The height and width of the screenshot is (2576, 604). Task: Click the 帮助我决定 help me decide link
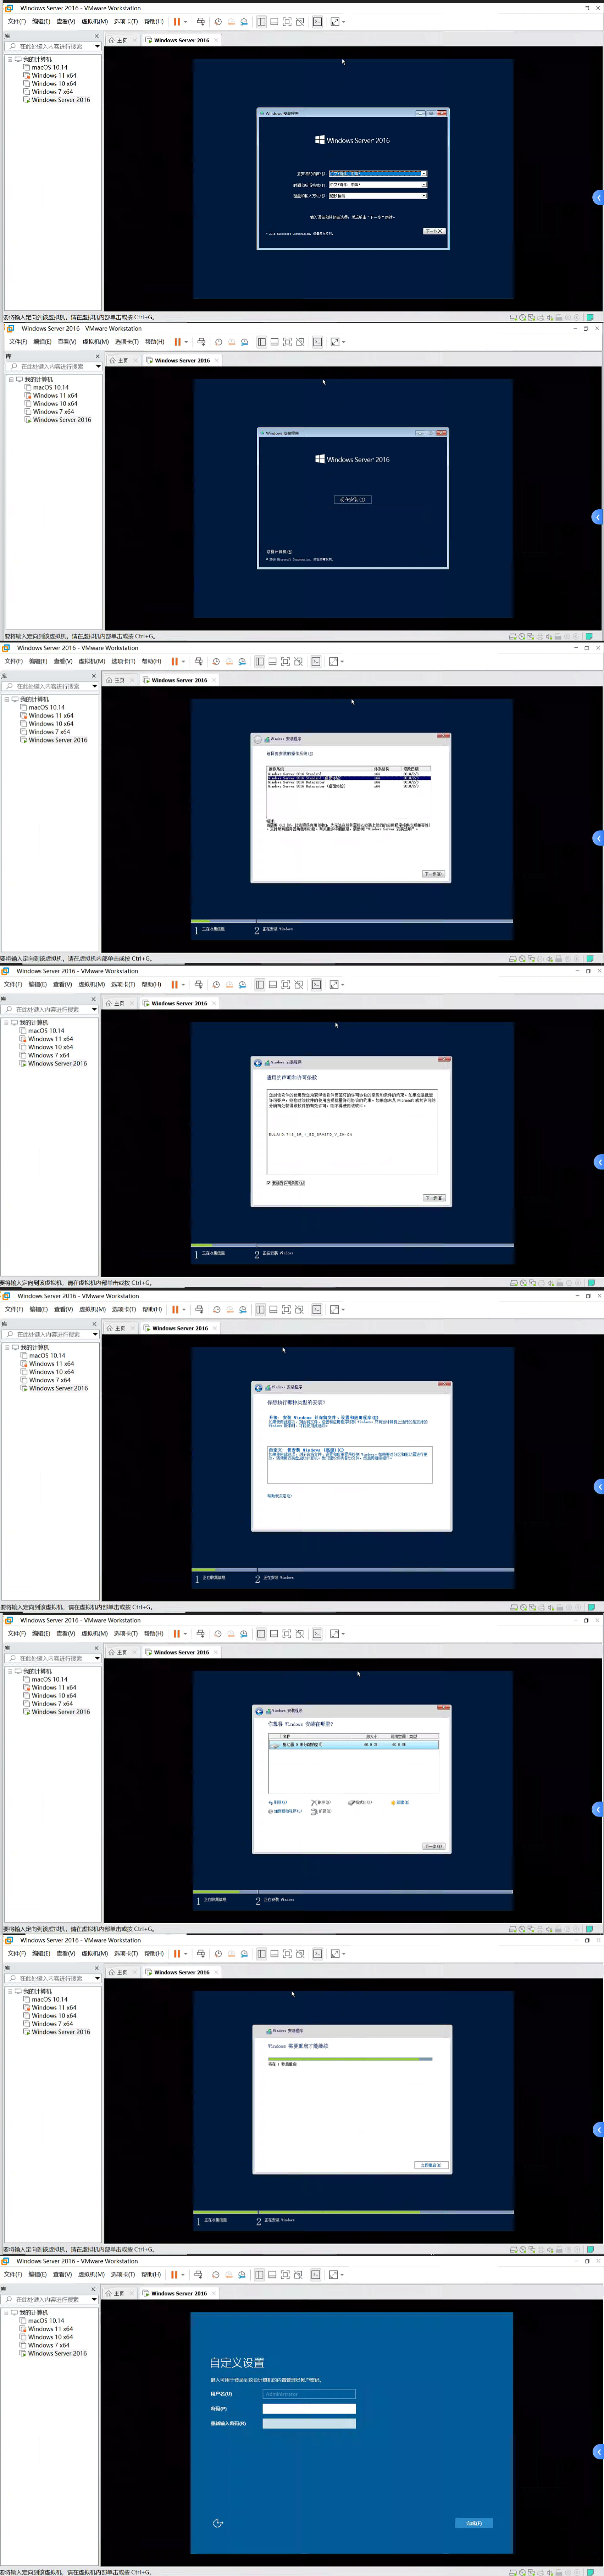tap(279, 1495)
